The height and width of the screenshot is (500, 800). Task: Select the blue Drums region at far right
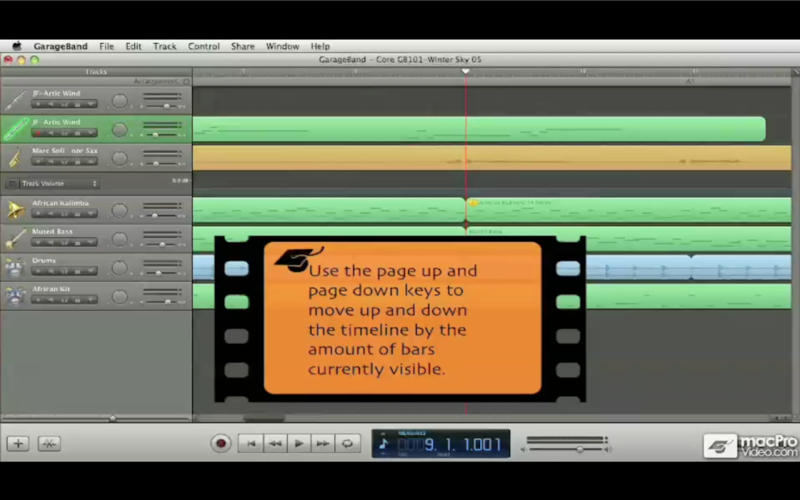point(741,267)
